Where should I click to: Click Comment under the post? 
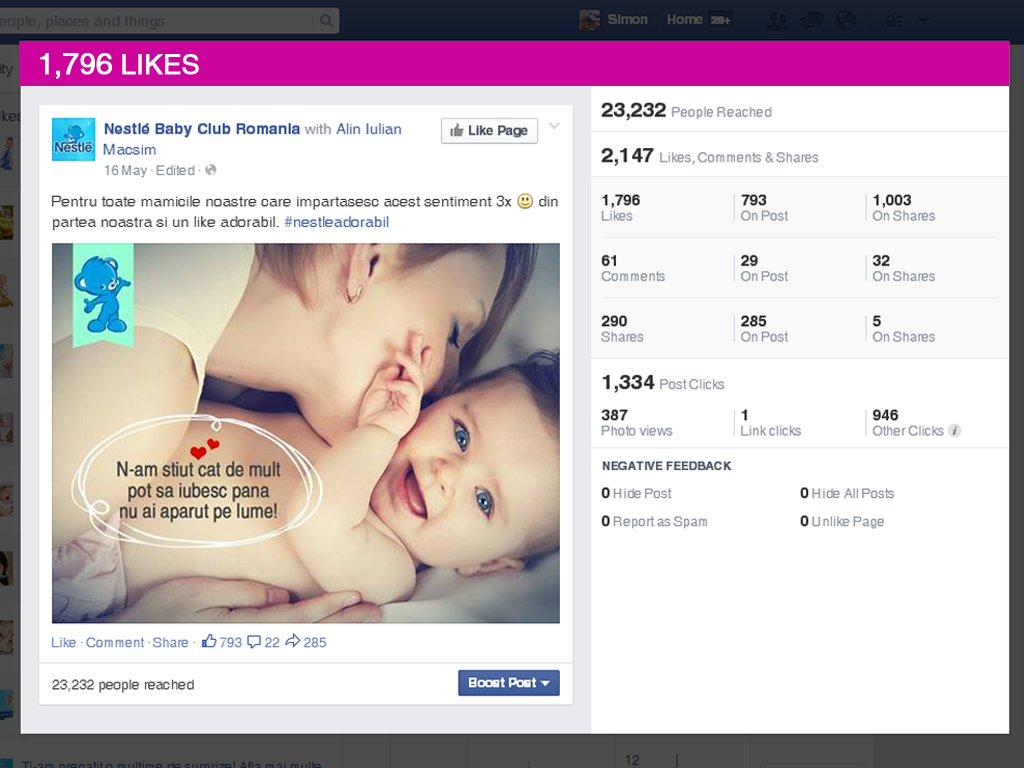point(115,643)
